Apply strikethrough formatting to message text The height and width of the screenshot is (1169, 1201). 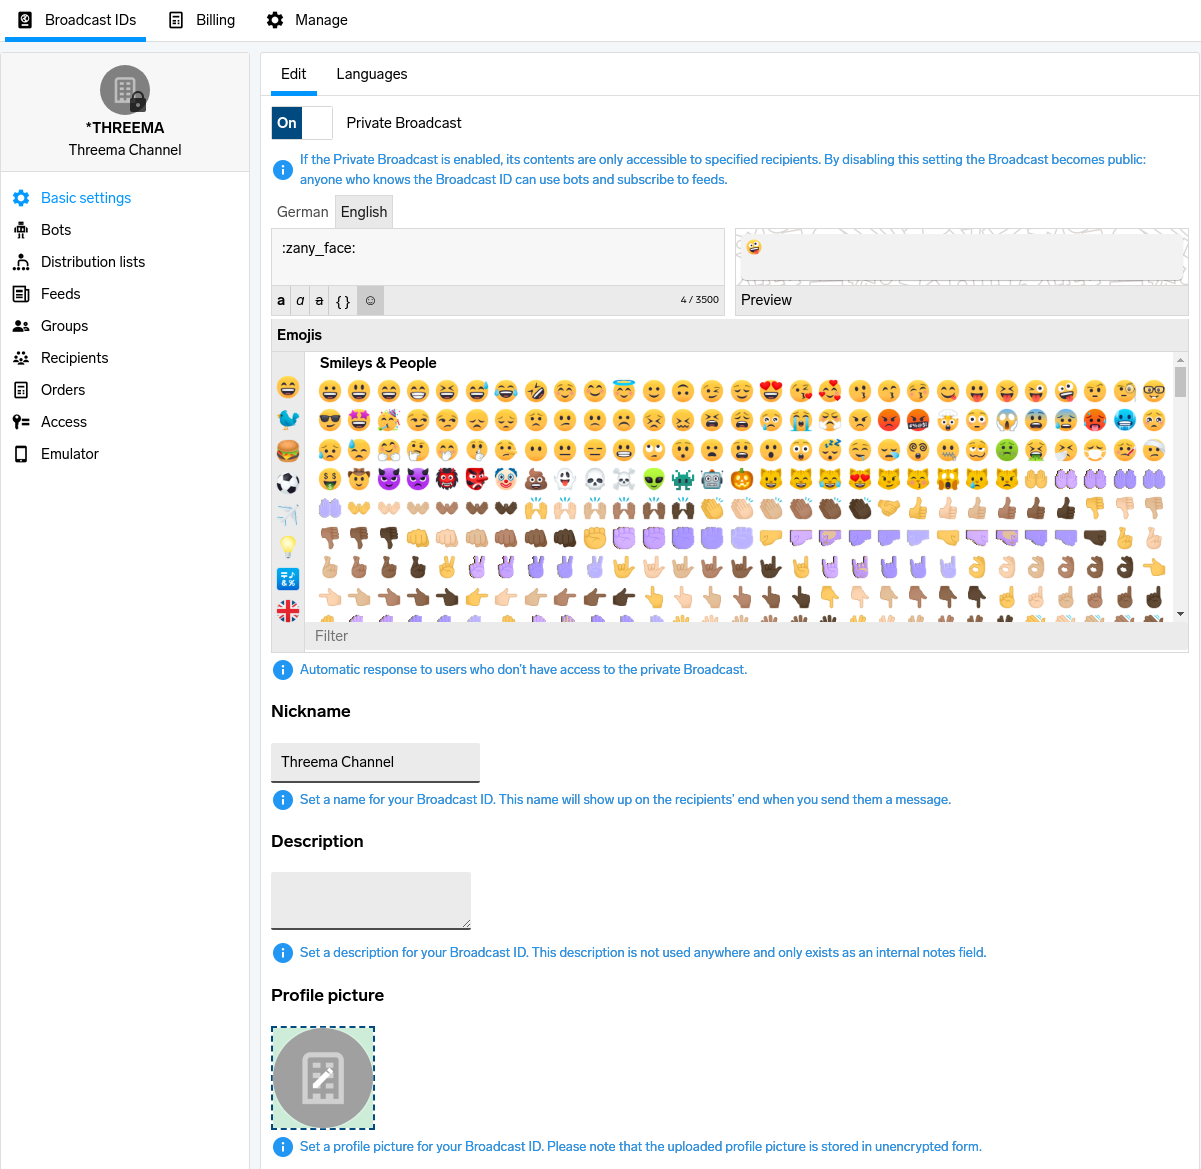[320, 300]
